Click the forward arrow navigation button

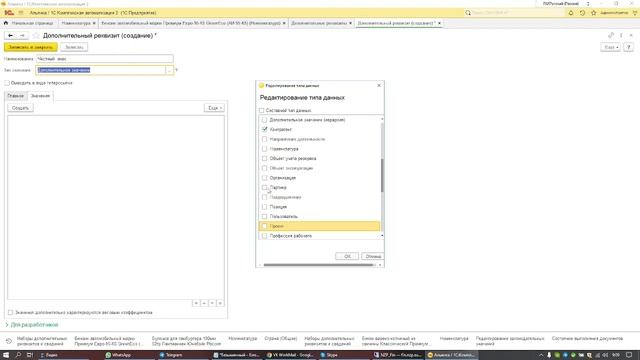click(x=22, y=36)
